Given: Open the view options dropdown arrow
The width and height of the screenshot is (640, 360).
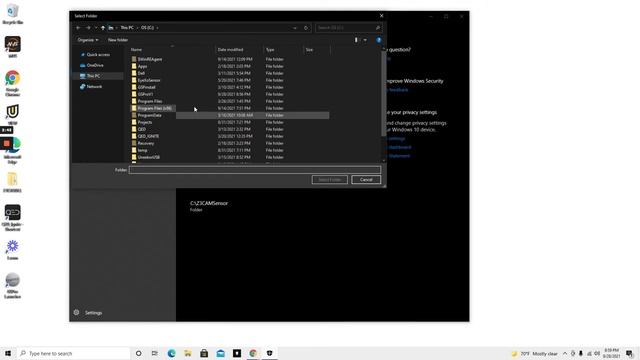Looking at the screenshot, I should tap(365, 40).
